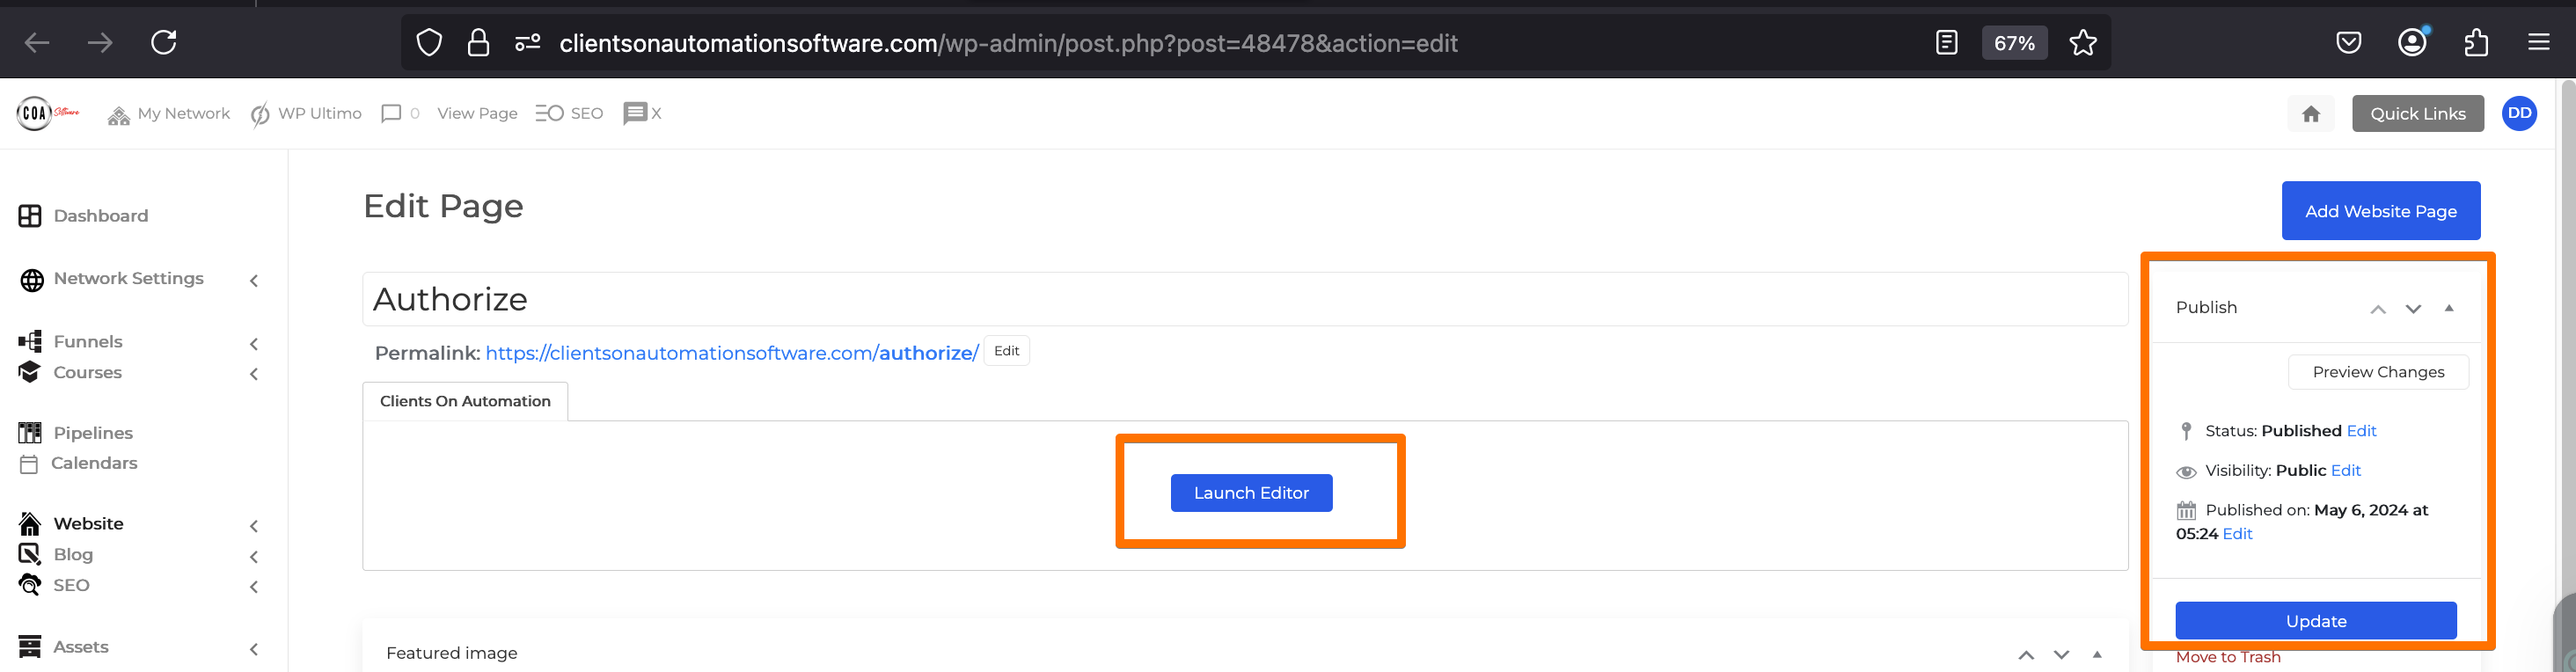Open the browser hamburger menu

coord(2539,43)
